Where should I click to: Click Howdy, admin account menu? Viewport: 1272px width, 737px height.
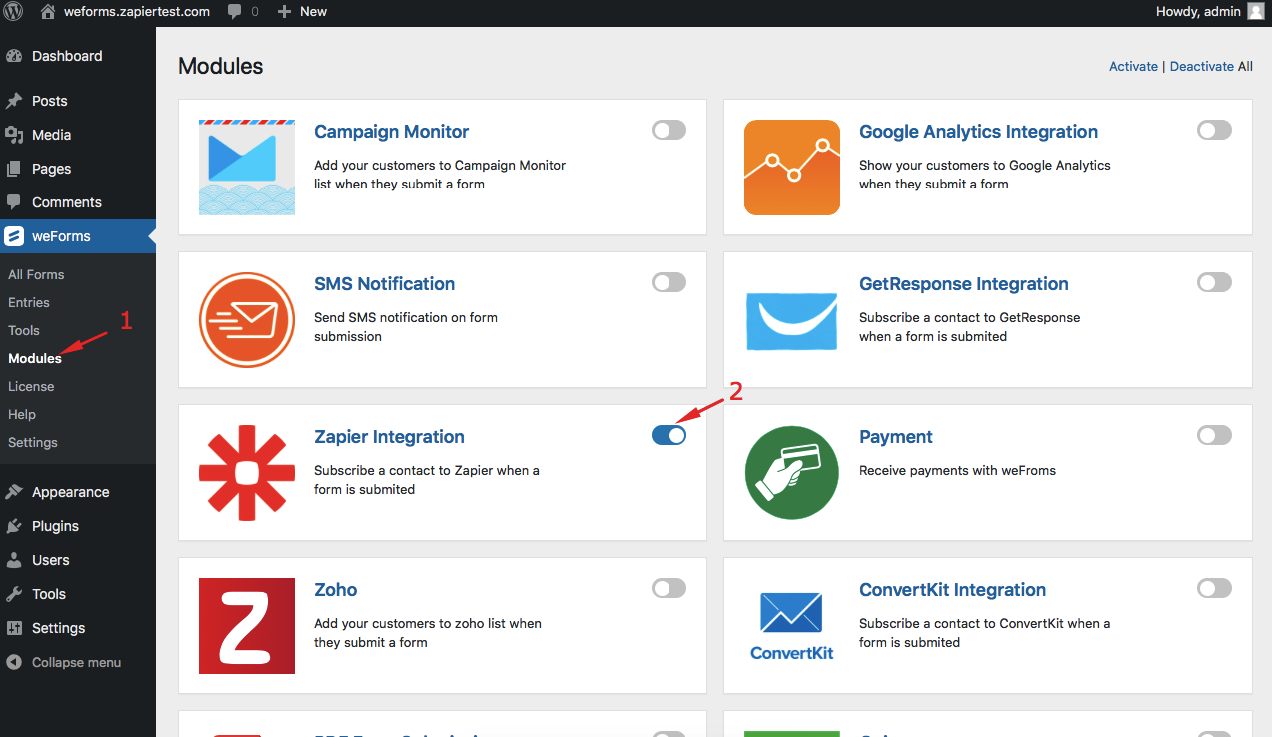tap(1210, 12)
